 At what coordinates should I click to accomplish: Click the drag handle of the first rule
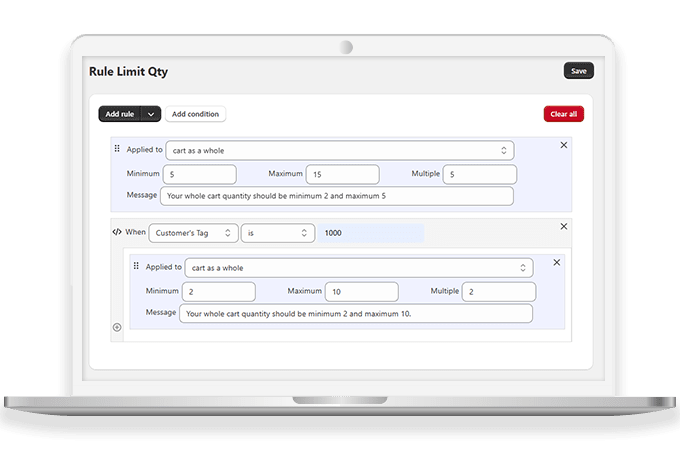click(117, 149)
